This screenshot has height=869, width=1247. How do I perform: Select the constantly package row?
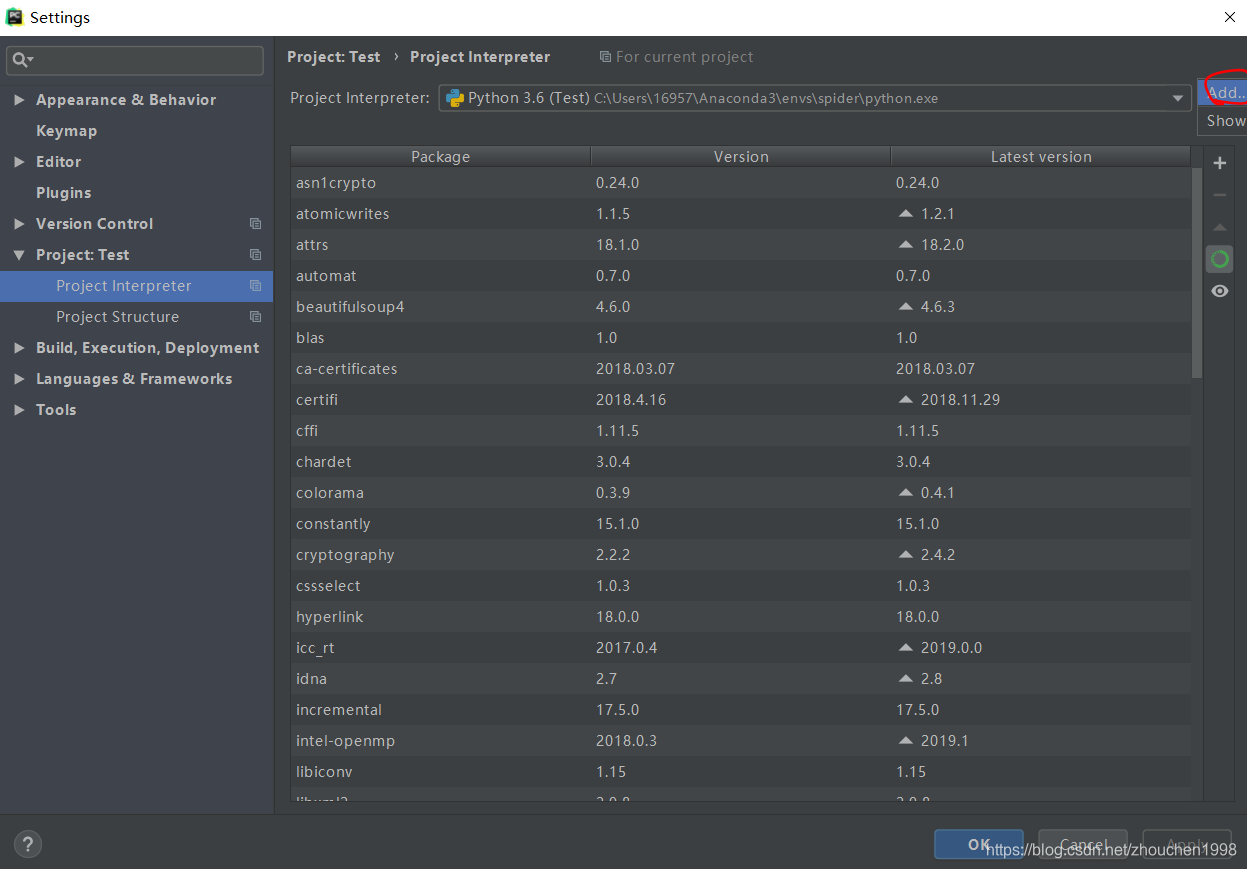pyautogui.click(x=740, y=524)
